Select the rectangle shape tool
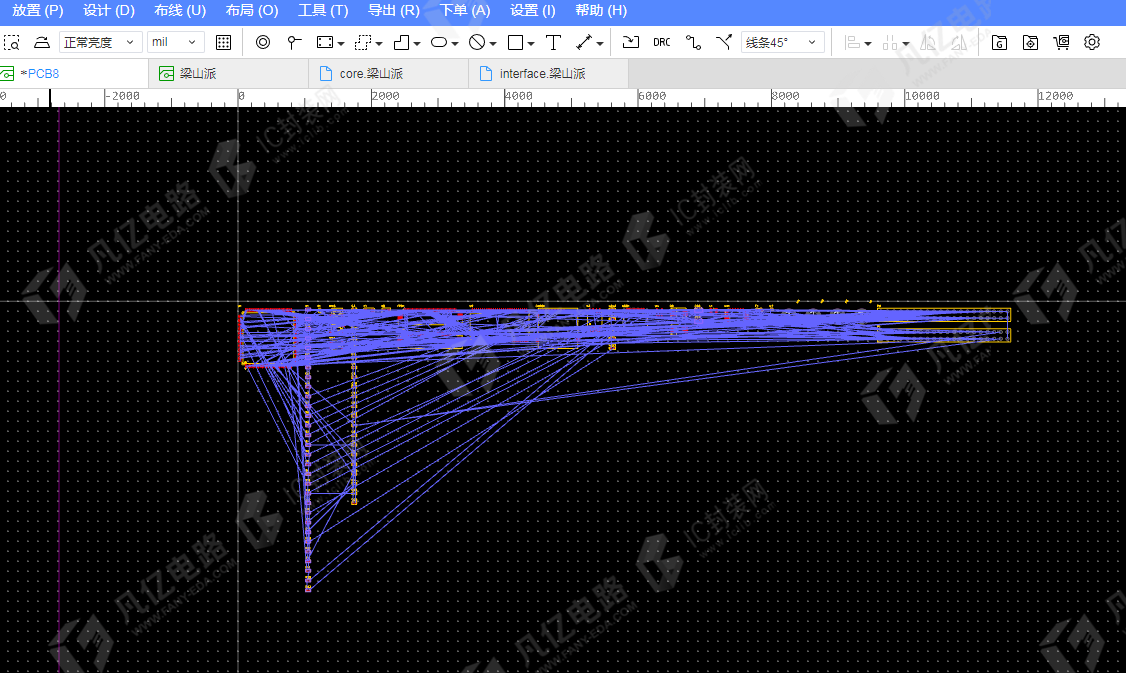Image resolution: width=1126 pixels, height=673 pixels. pos(515,42)
